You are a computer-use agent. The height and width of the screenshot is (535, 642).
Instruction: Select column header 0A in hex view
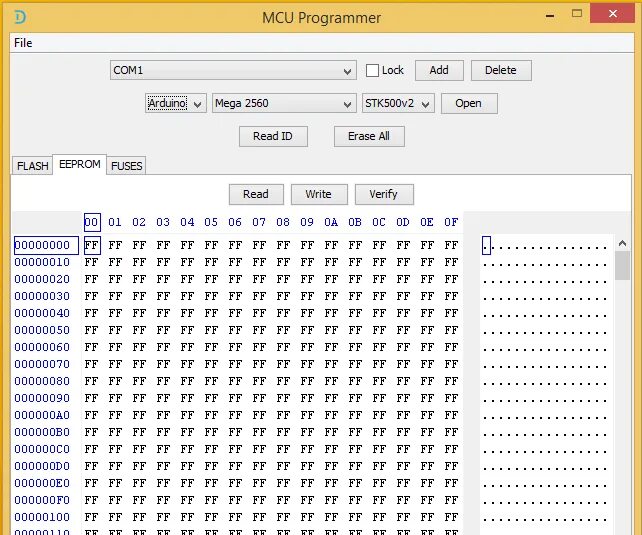331,222
